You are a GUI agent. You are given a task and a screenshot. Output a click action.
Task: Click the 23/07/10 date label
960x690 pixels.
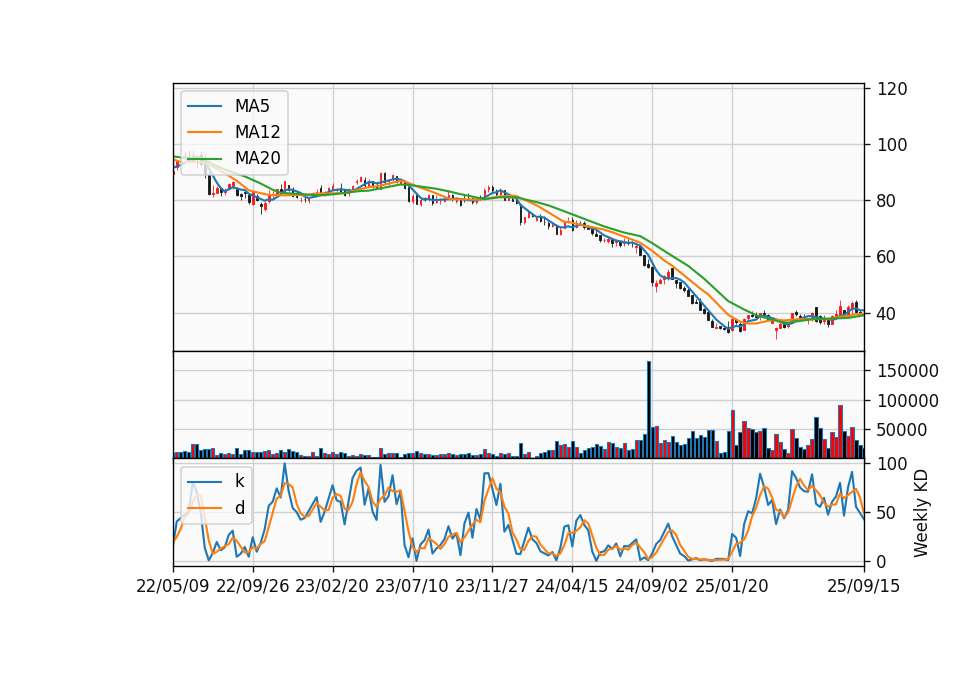pos(412,586)
